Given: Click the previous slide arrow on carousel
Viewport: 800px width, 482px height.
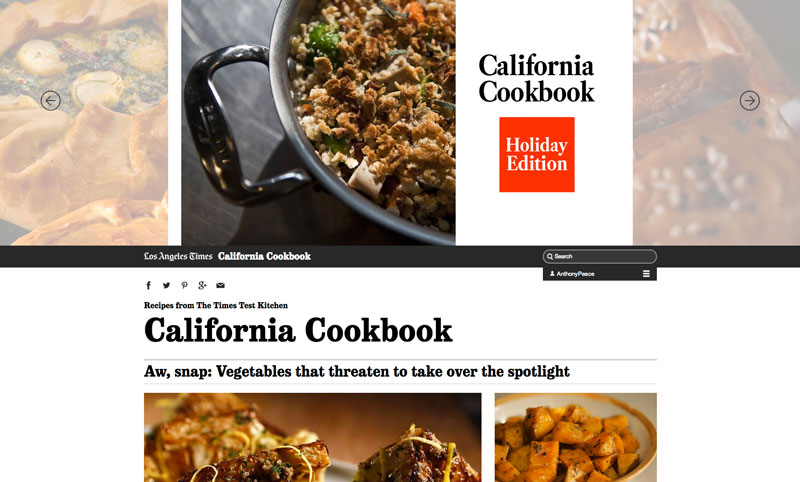Looking at the screenshot, I should click(51, 100).
